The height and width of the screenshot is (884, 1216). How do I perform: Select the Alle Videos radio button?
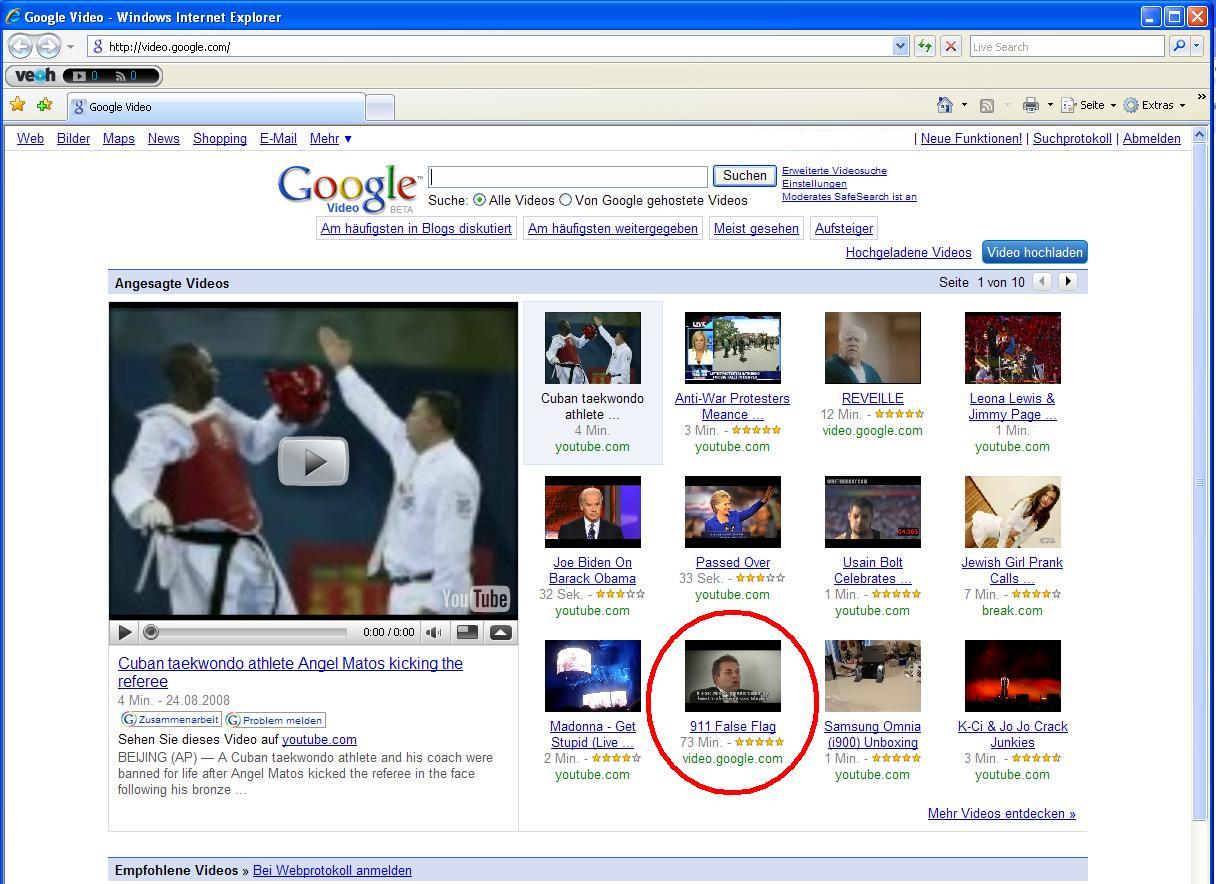[x=479, y=200]
